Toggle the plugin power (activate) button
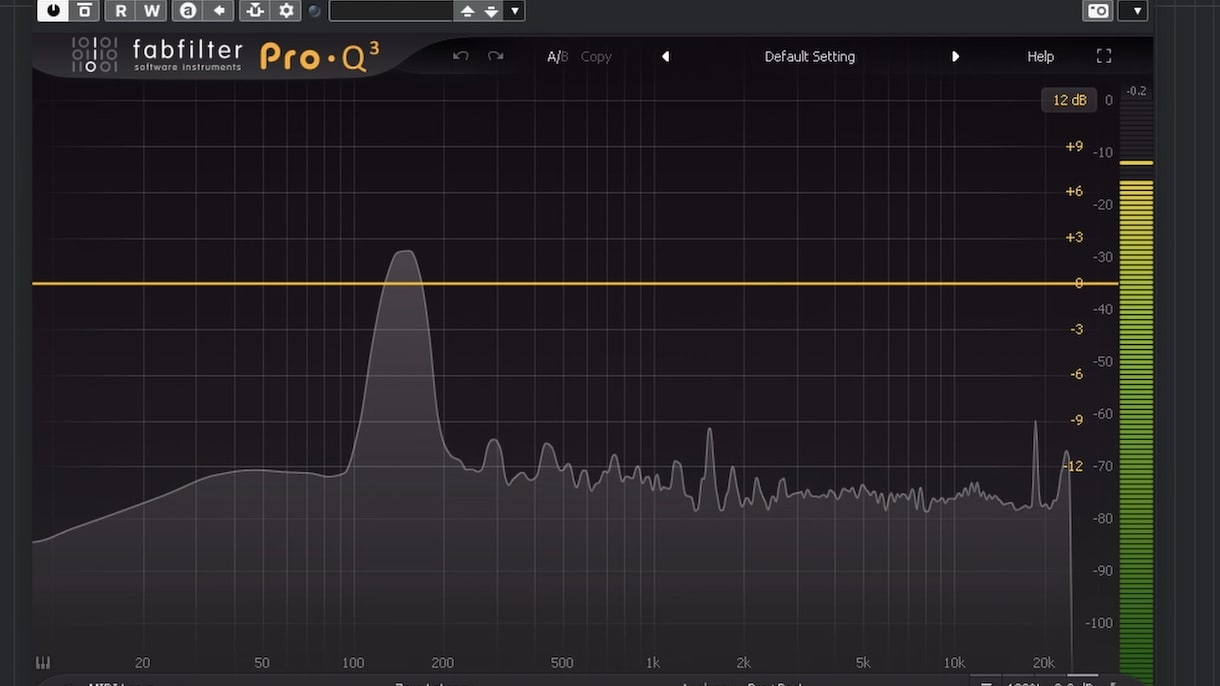 (x=52, y=10)
